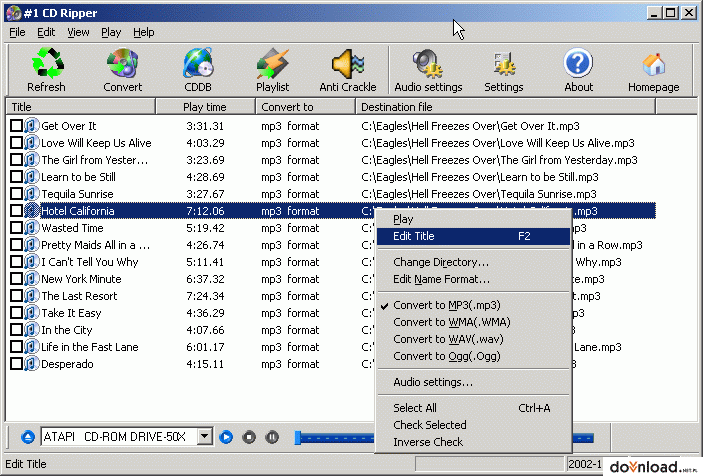The width and height of the screenshot is (703, 476).
Task: Click the track icon beside Tequila Sunrise
Action: [31, 194]
